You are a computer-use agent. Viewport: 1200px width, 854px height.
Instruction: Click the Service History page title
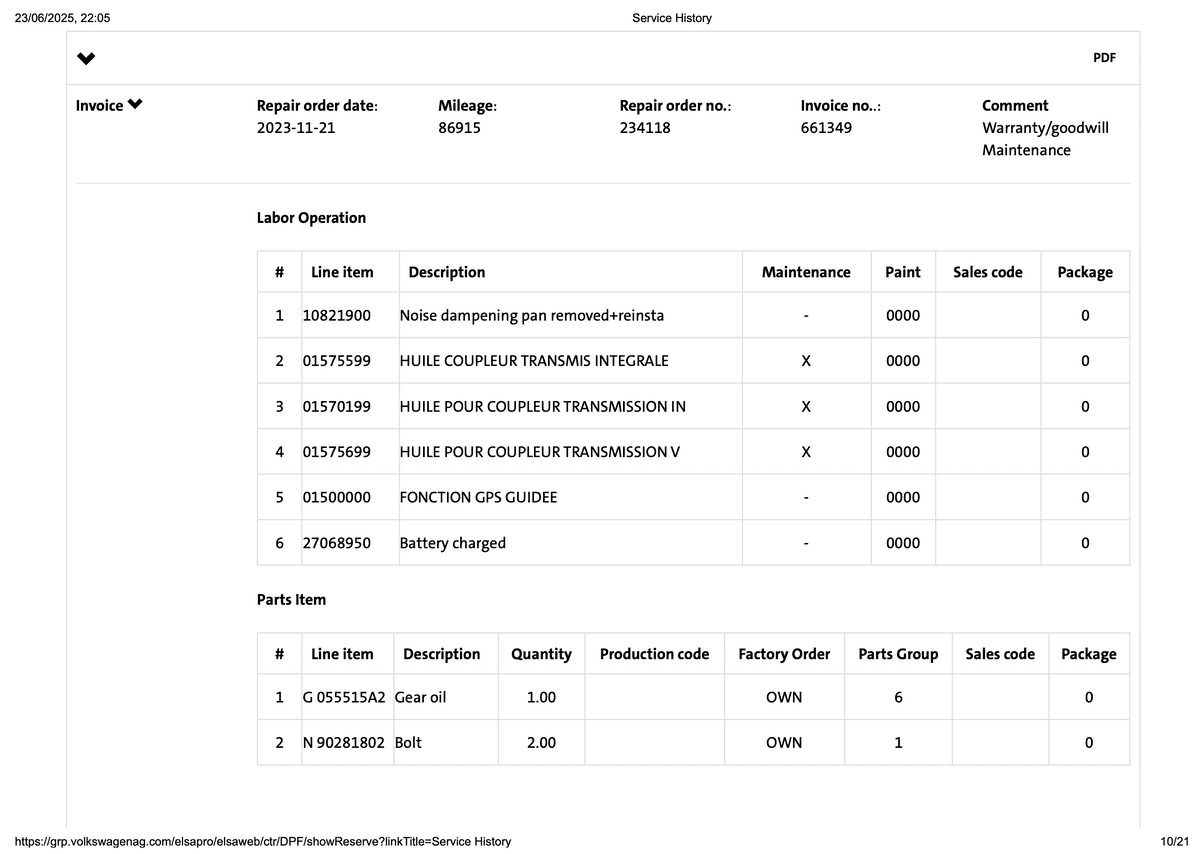672,18
